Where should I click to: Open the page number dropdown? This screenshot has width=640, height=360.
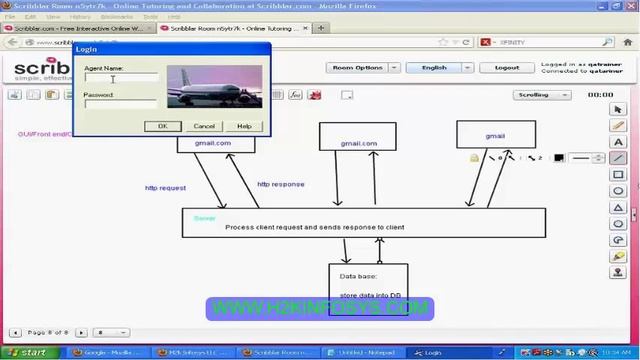pyautogui.click(x=111, y=333)
